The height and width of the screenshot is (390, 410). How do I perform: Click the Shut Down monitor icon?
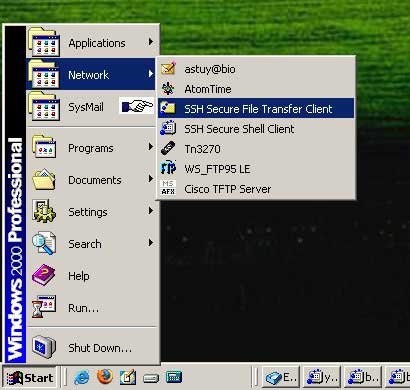[44, 347]
